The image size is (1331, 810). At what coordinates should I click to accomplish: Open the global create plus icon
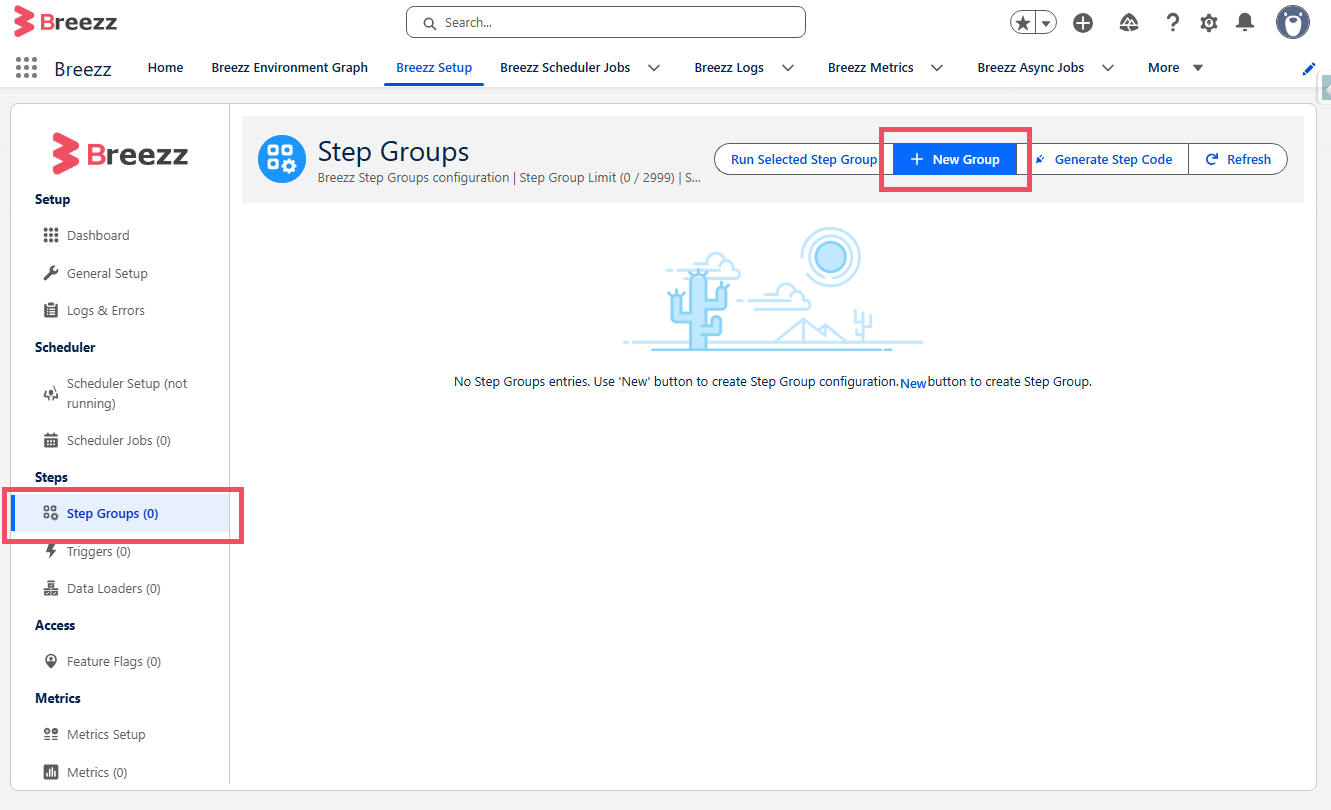click(1083, 23)
